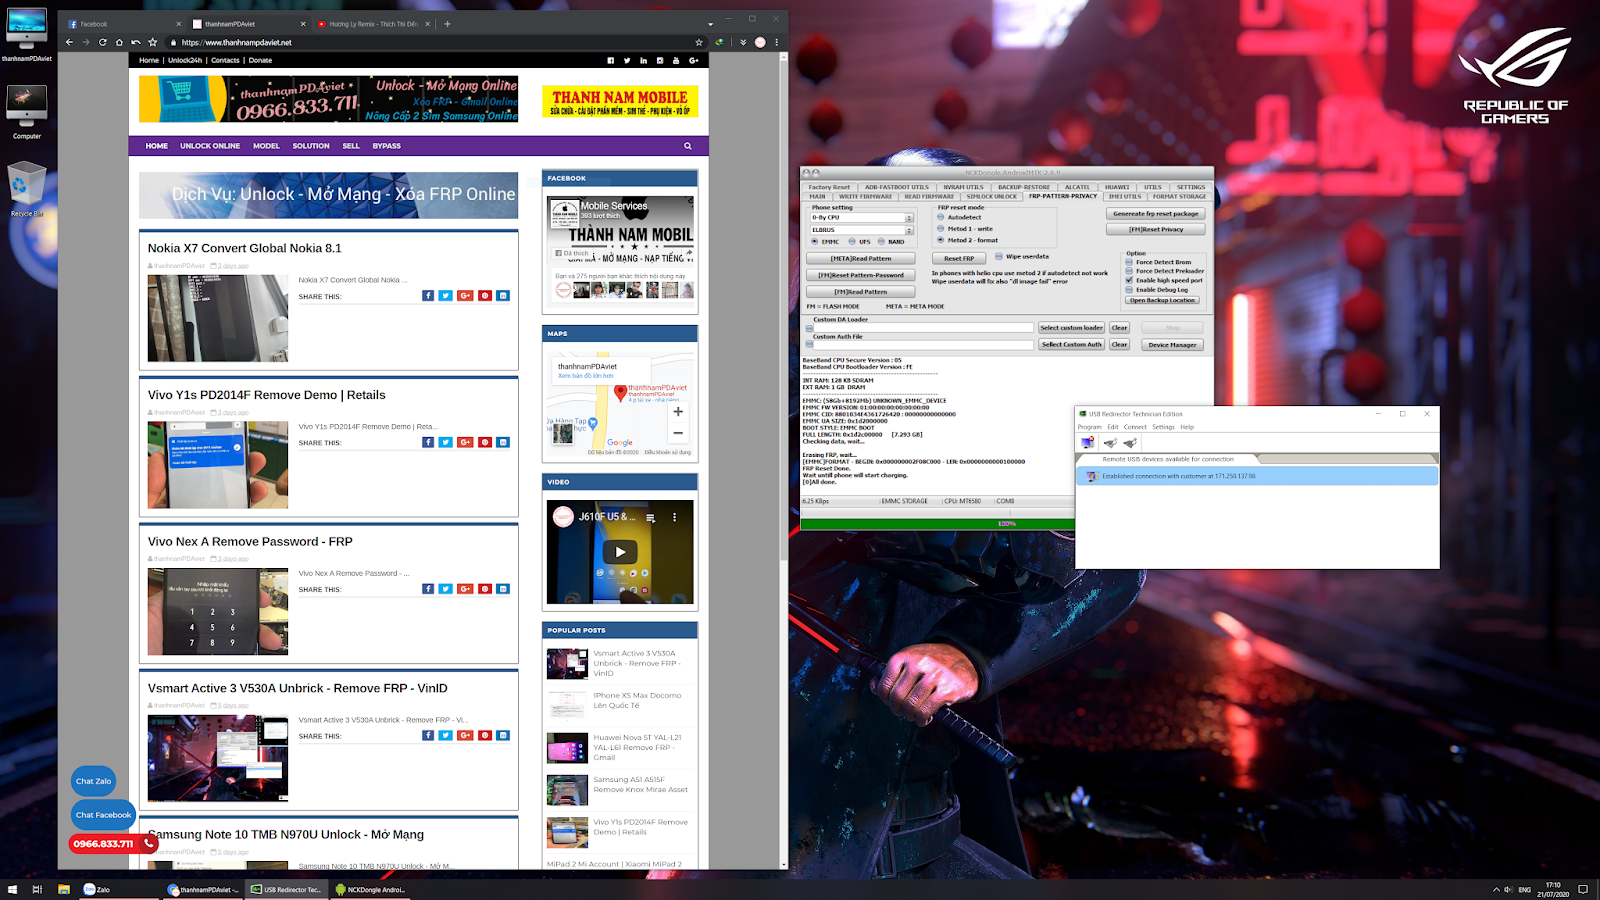Select the established connection row in USB Redirector

coord(1257,476)
